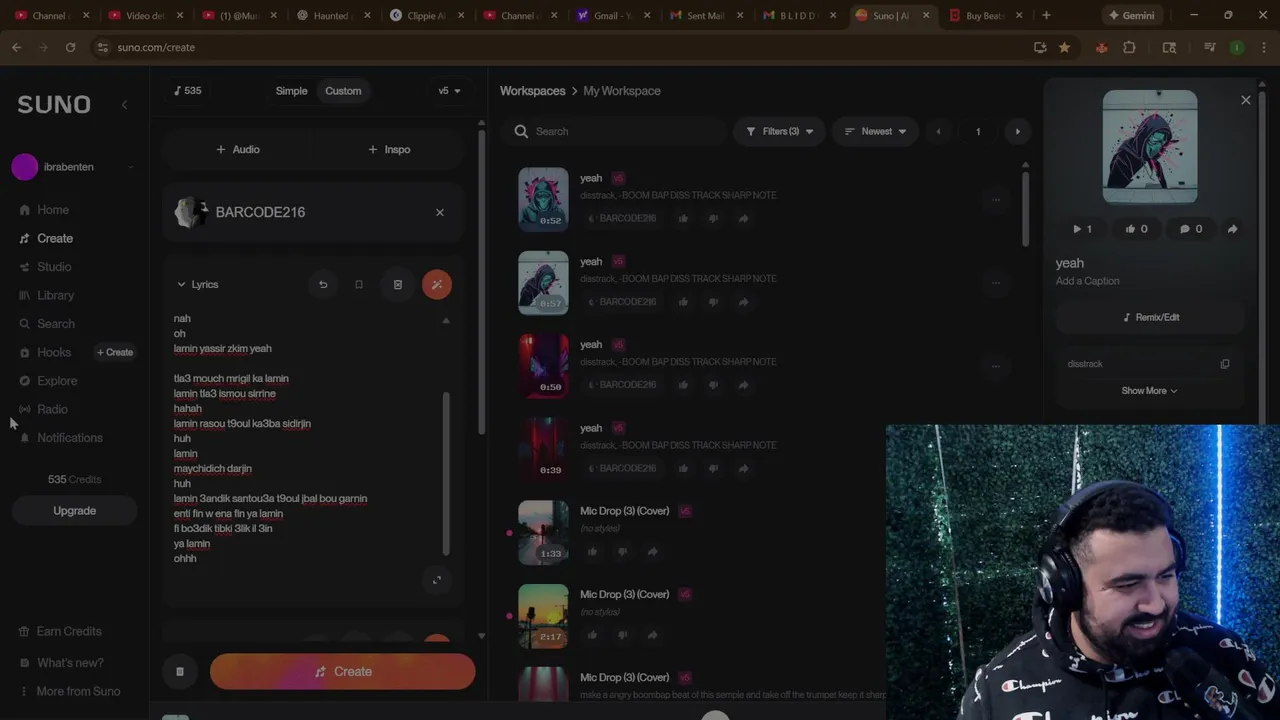Collapse the Lyrics section
This screenshot has width=1280, height=720.
197,285
